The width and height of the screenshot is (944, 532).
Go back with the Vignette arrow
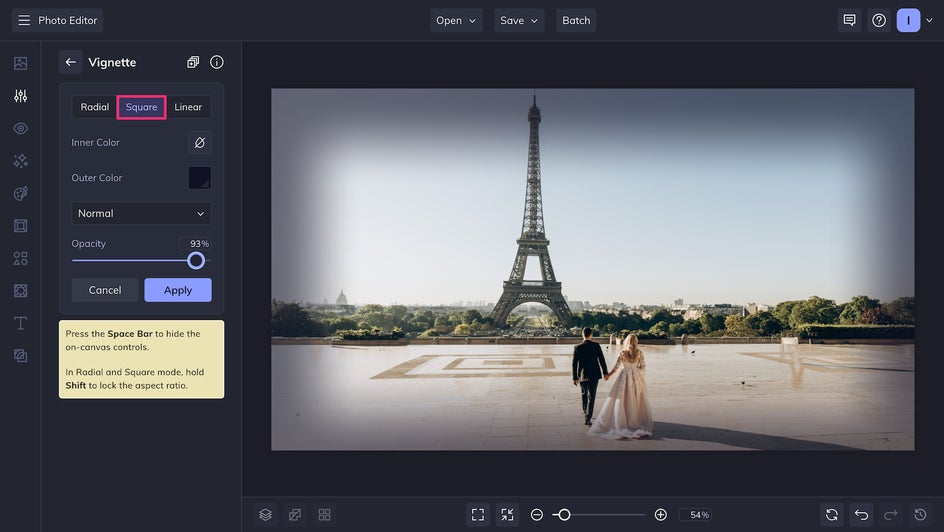(x=70, y=62)
